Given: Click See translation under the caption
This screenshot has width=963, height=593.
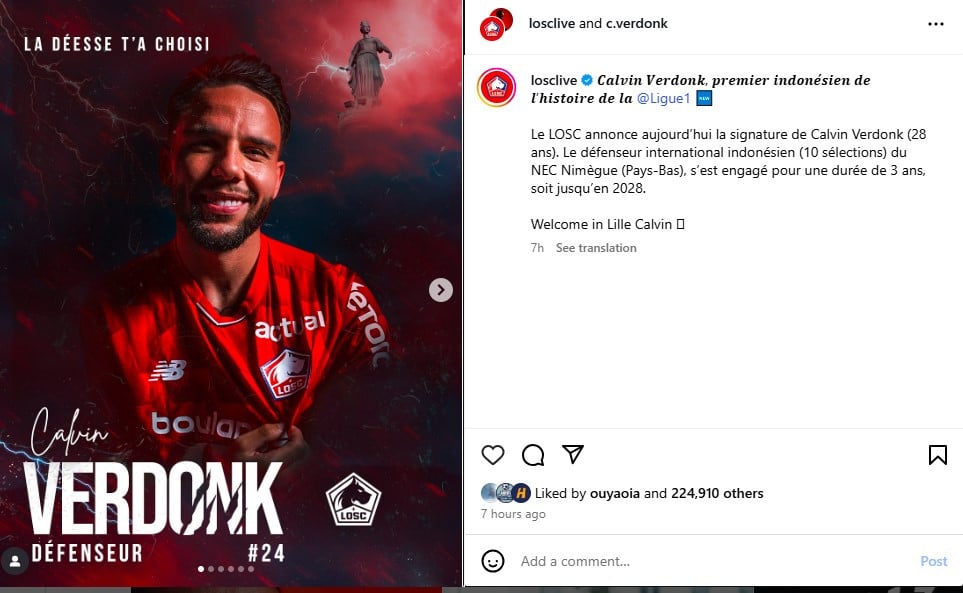Looking at the screenshot, I should click(596, 248).
